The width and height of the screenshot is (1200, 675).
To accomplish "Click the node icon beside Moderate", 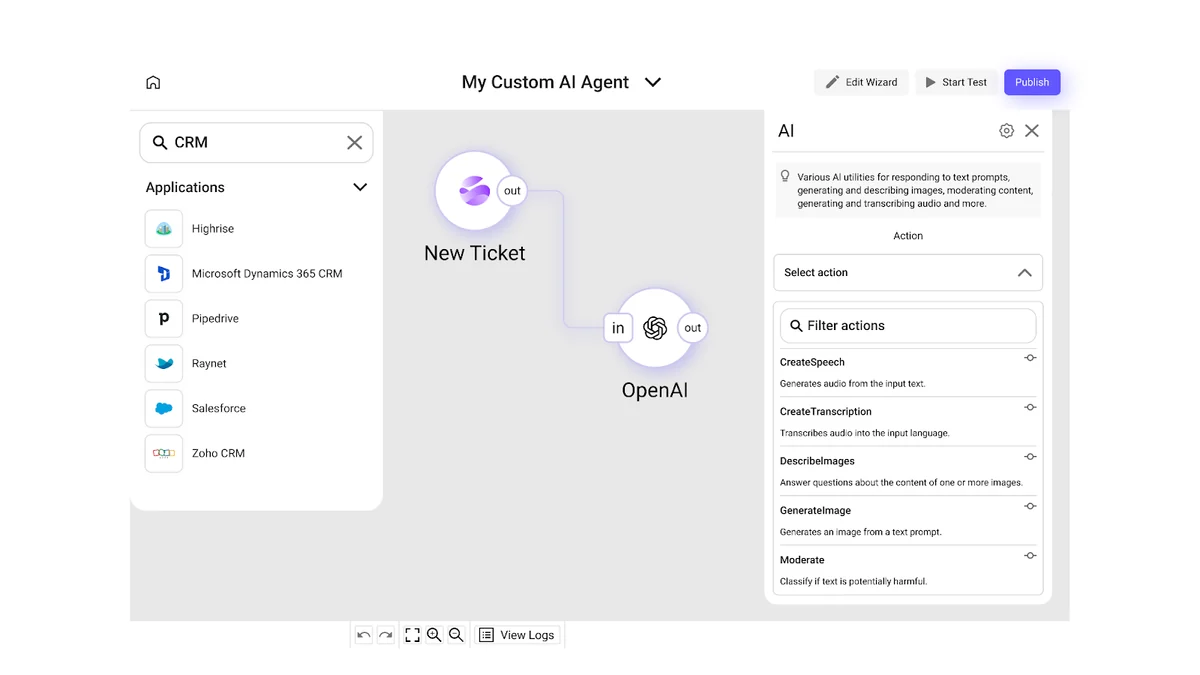I will point(1030,556).
